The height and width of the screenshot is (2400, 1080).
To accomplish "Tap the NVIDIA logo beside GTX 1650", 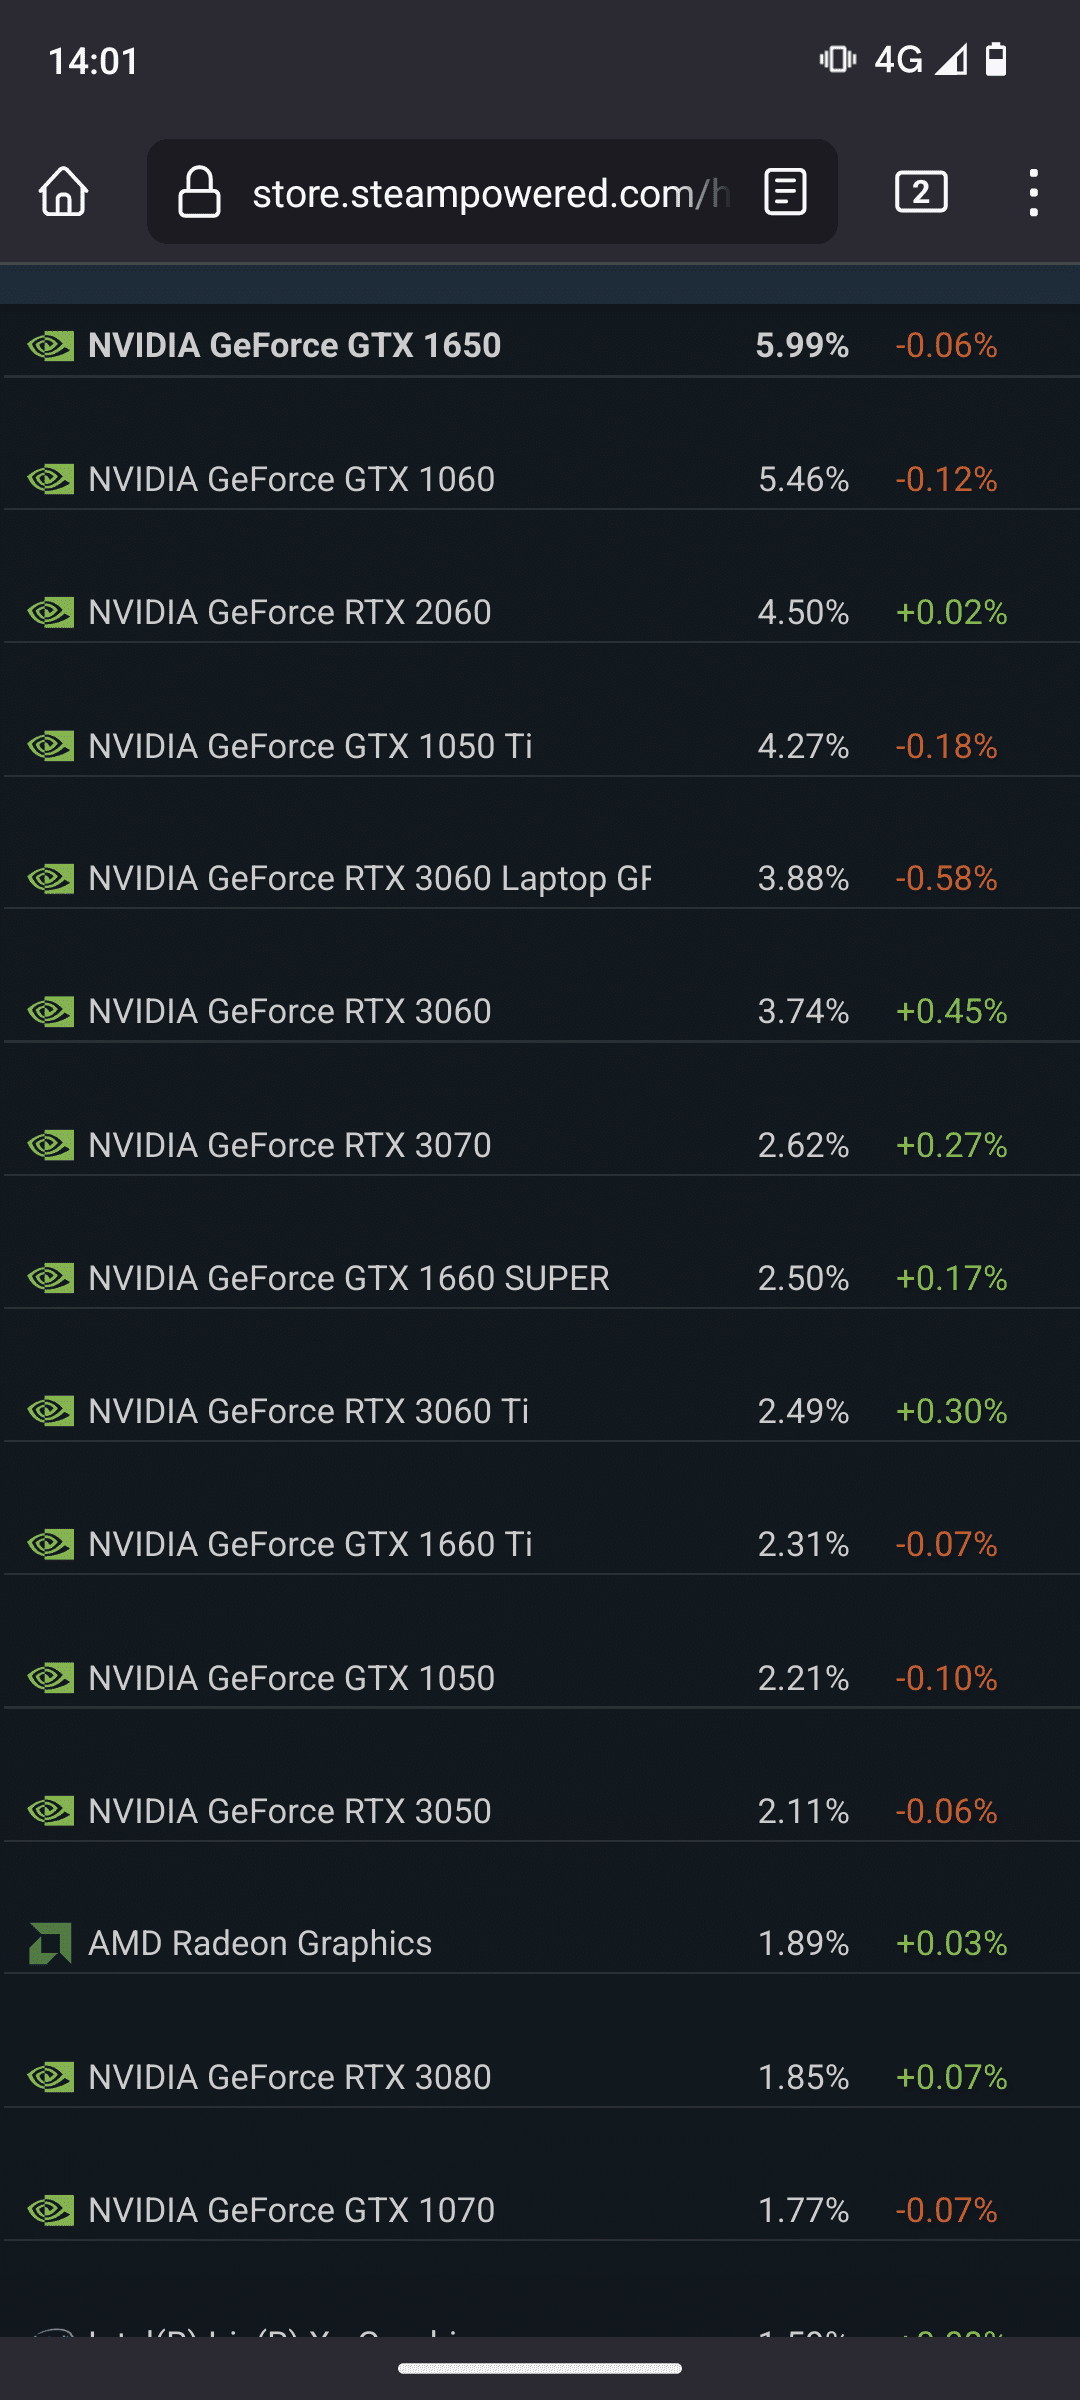I will (50, 346).
